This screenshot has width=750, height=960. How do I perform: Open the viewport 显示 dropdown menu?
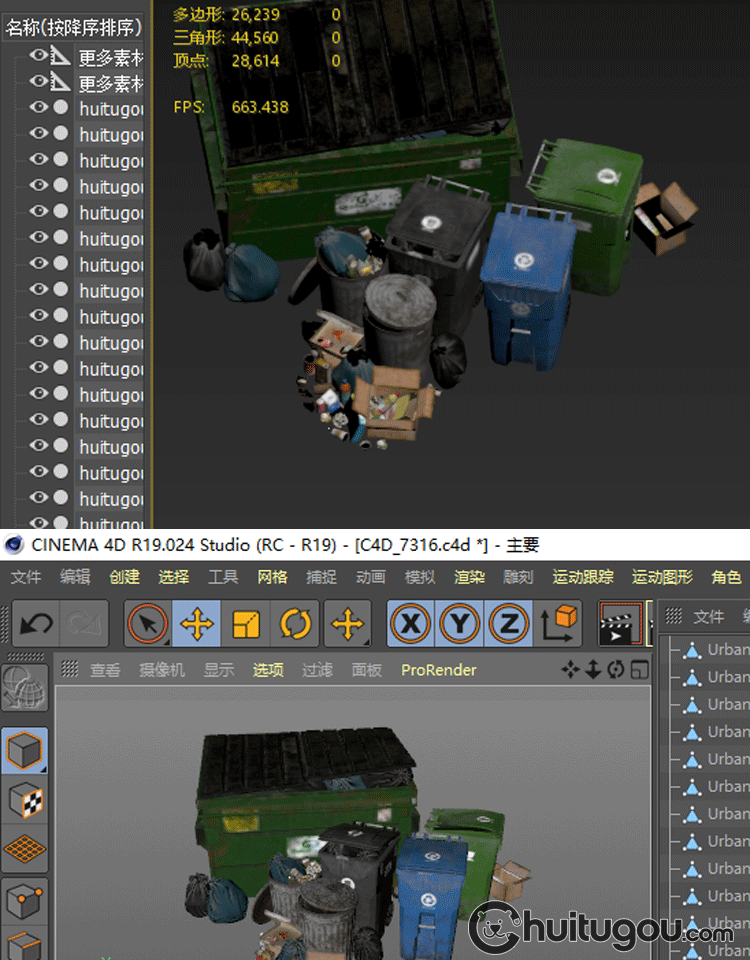point(219,670)
